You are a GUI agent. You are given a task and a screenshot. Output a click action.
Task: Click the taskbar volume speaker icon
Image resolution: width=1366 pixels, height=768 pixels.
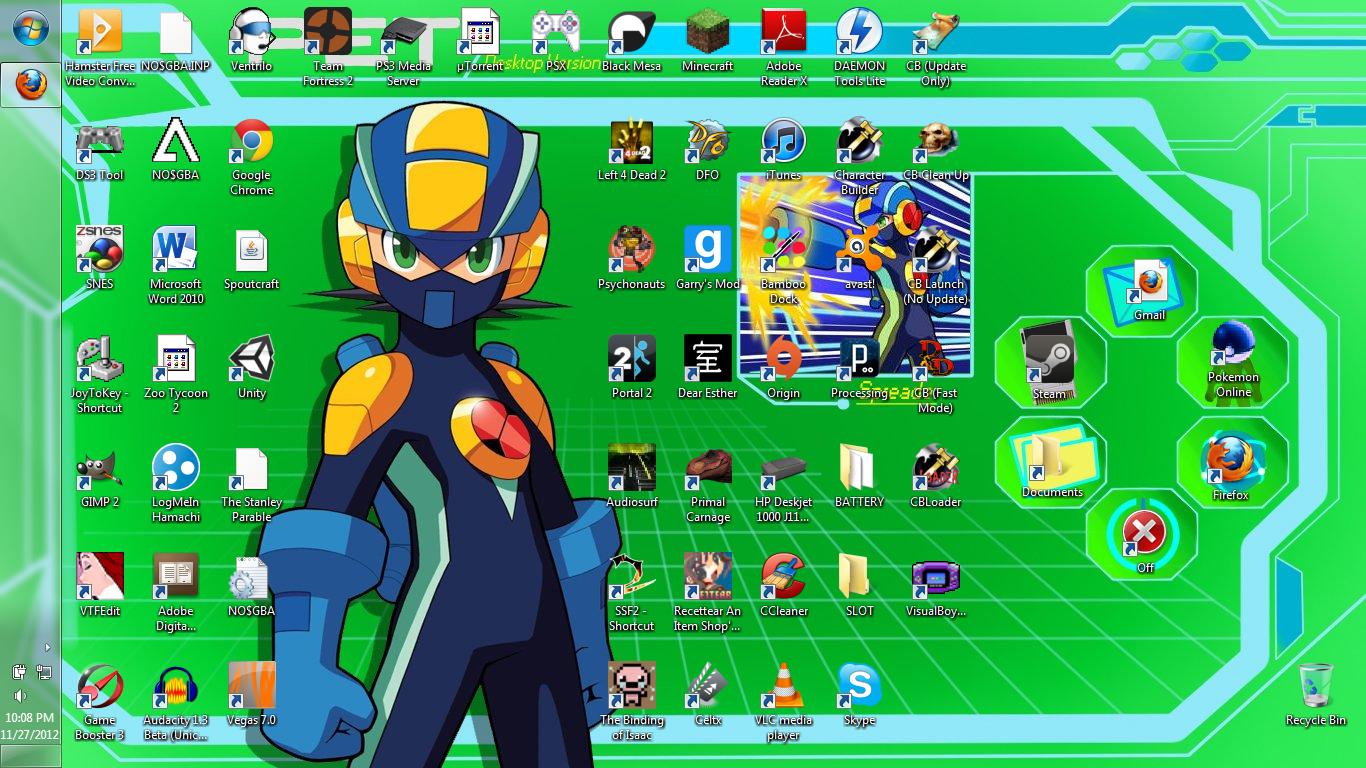point(20,695)
